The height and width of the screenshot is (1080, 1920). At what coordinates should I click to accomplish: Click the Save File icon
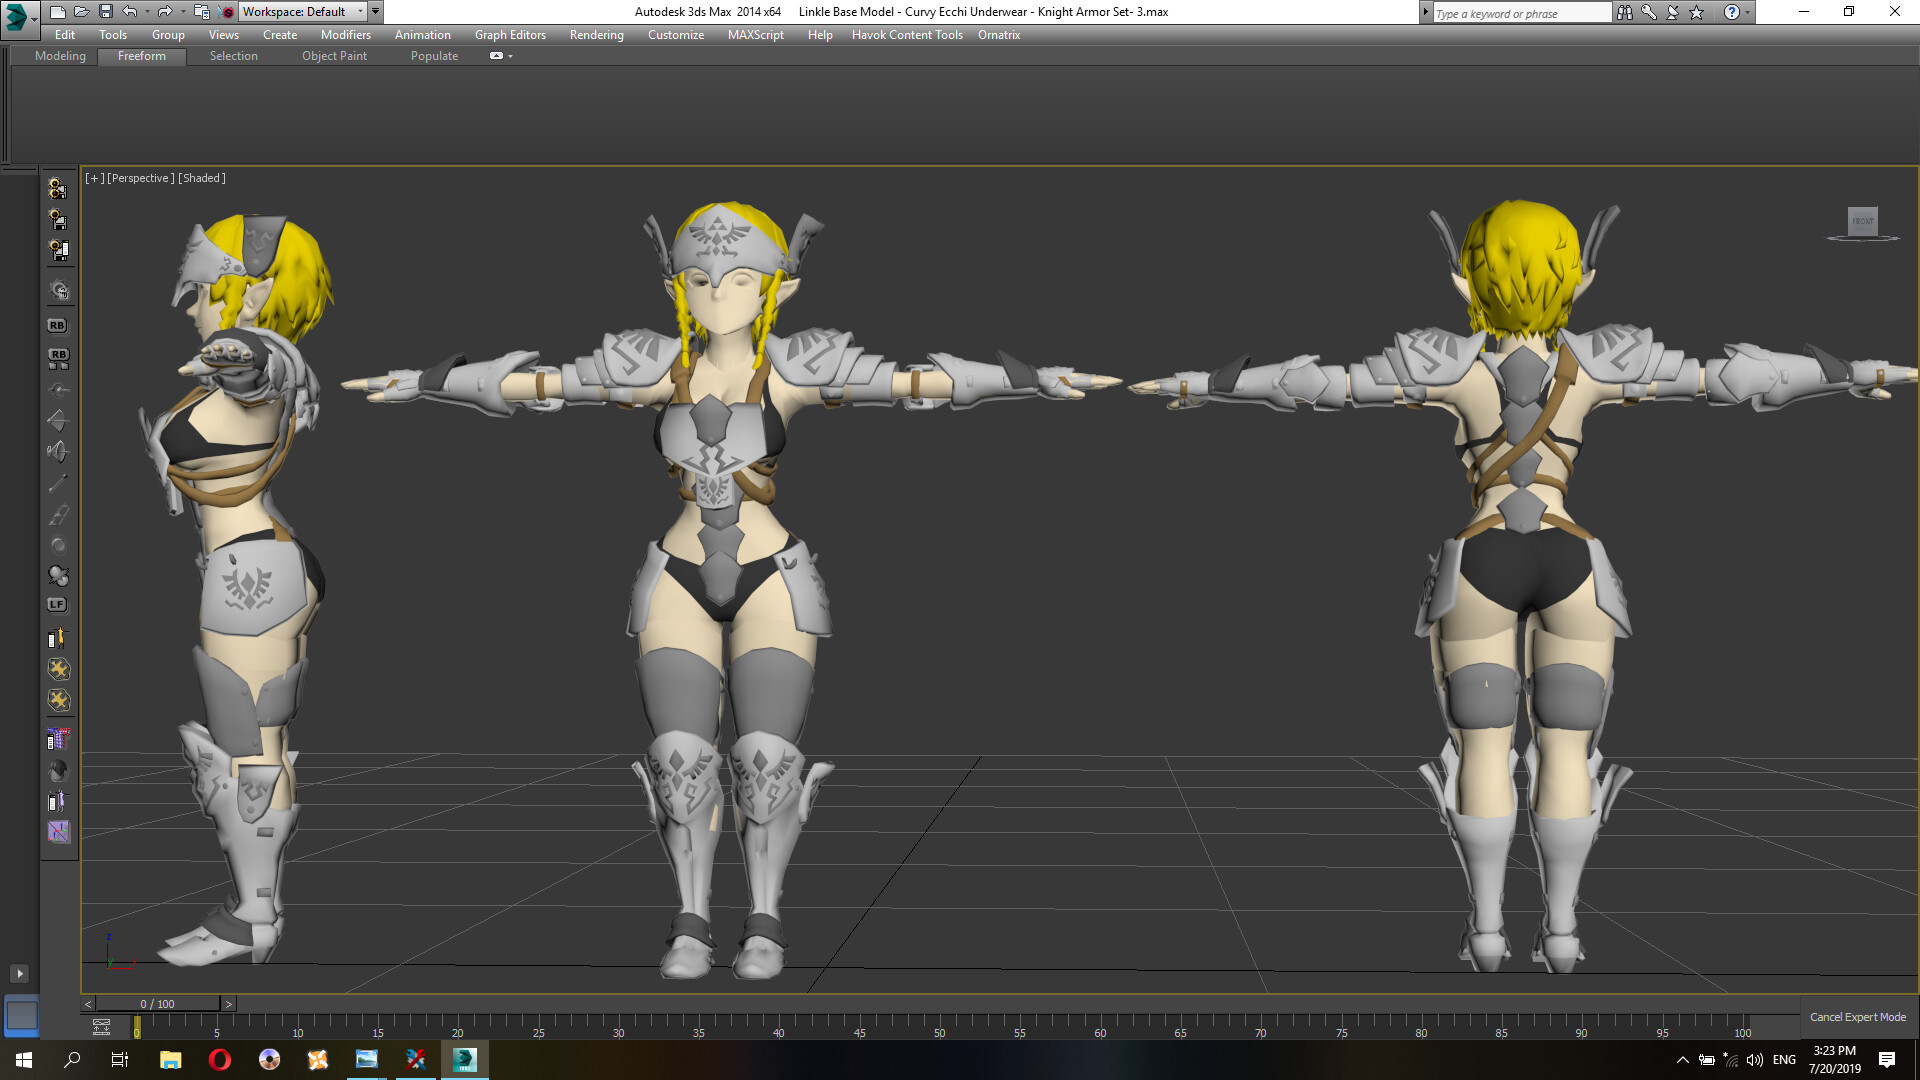click(x=105, y=12)
